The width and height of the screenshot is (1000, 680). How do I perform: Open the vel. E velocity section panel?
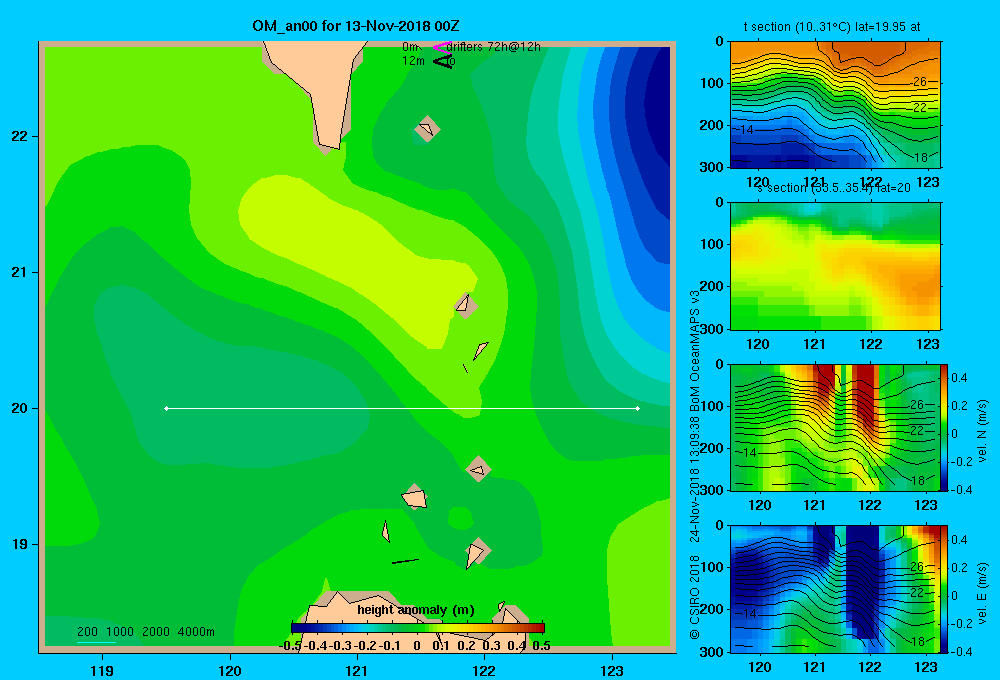pyautogui.click(x=835, y=589)
